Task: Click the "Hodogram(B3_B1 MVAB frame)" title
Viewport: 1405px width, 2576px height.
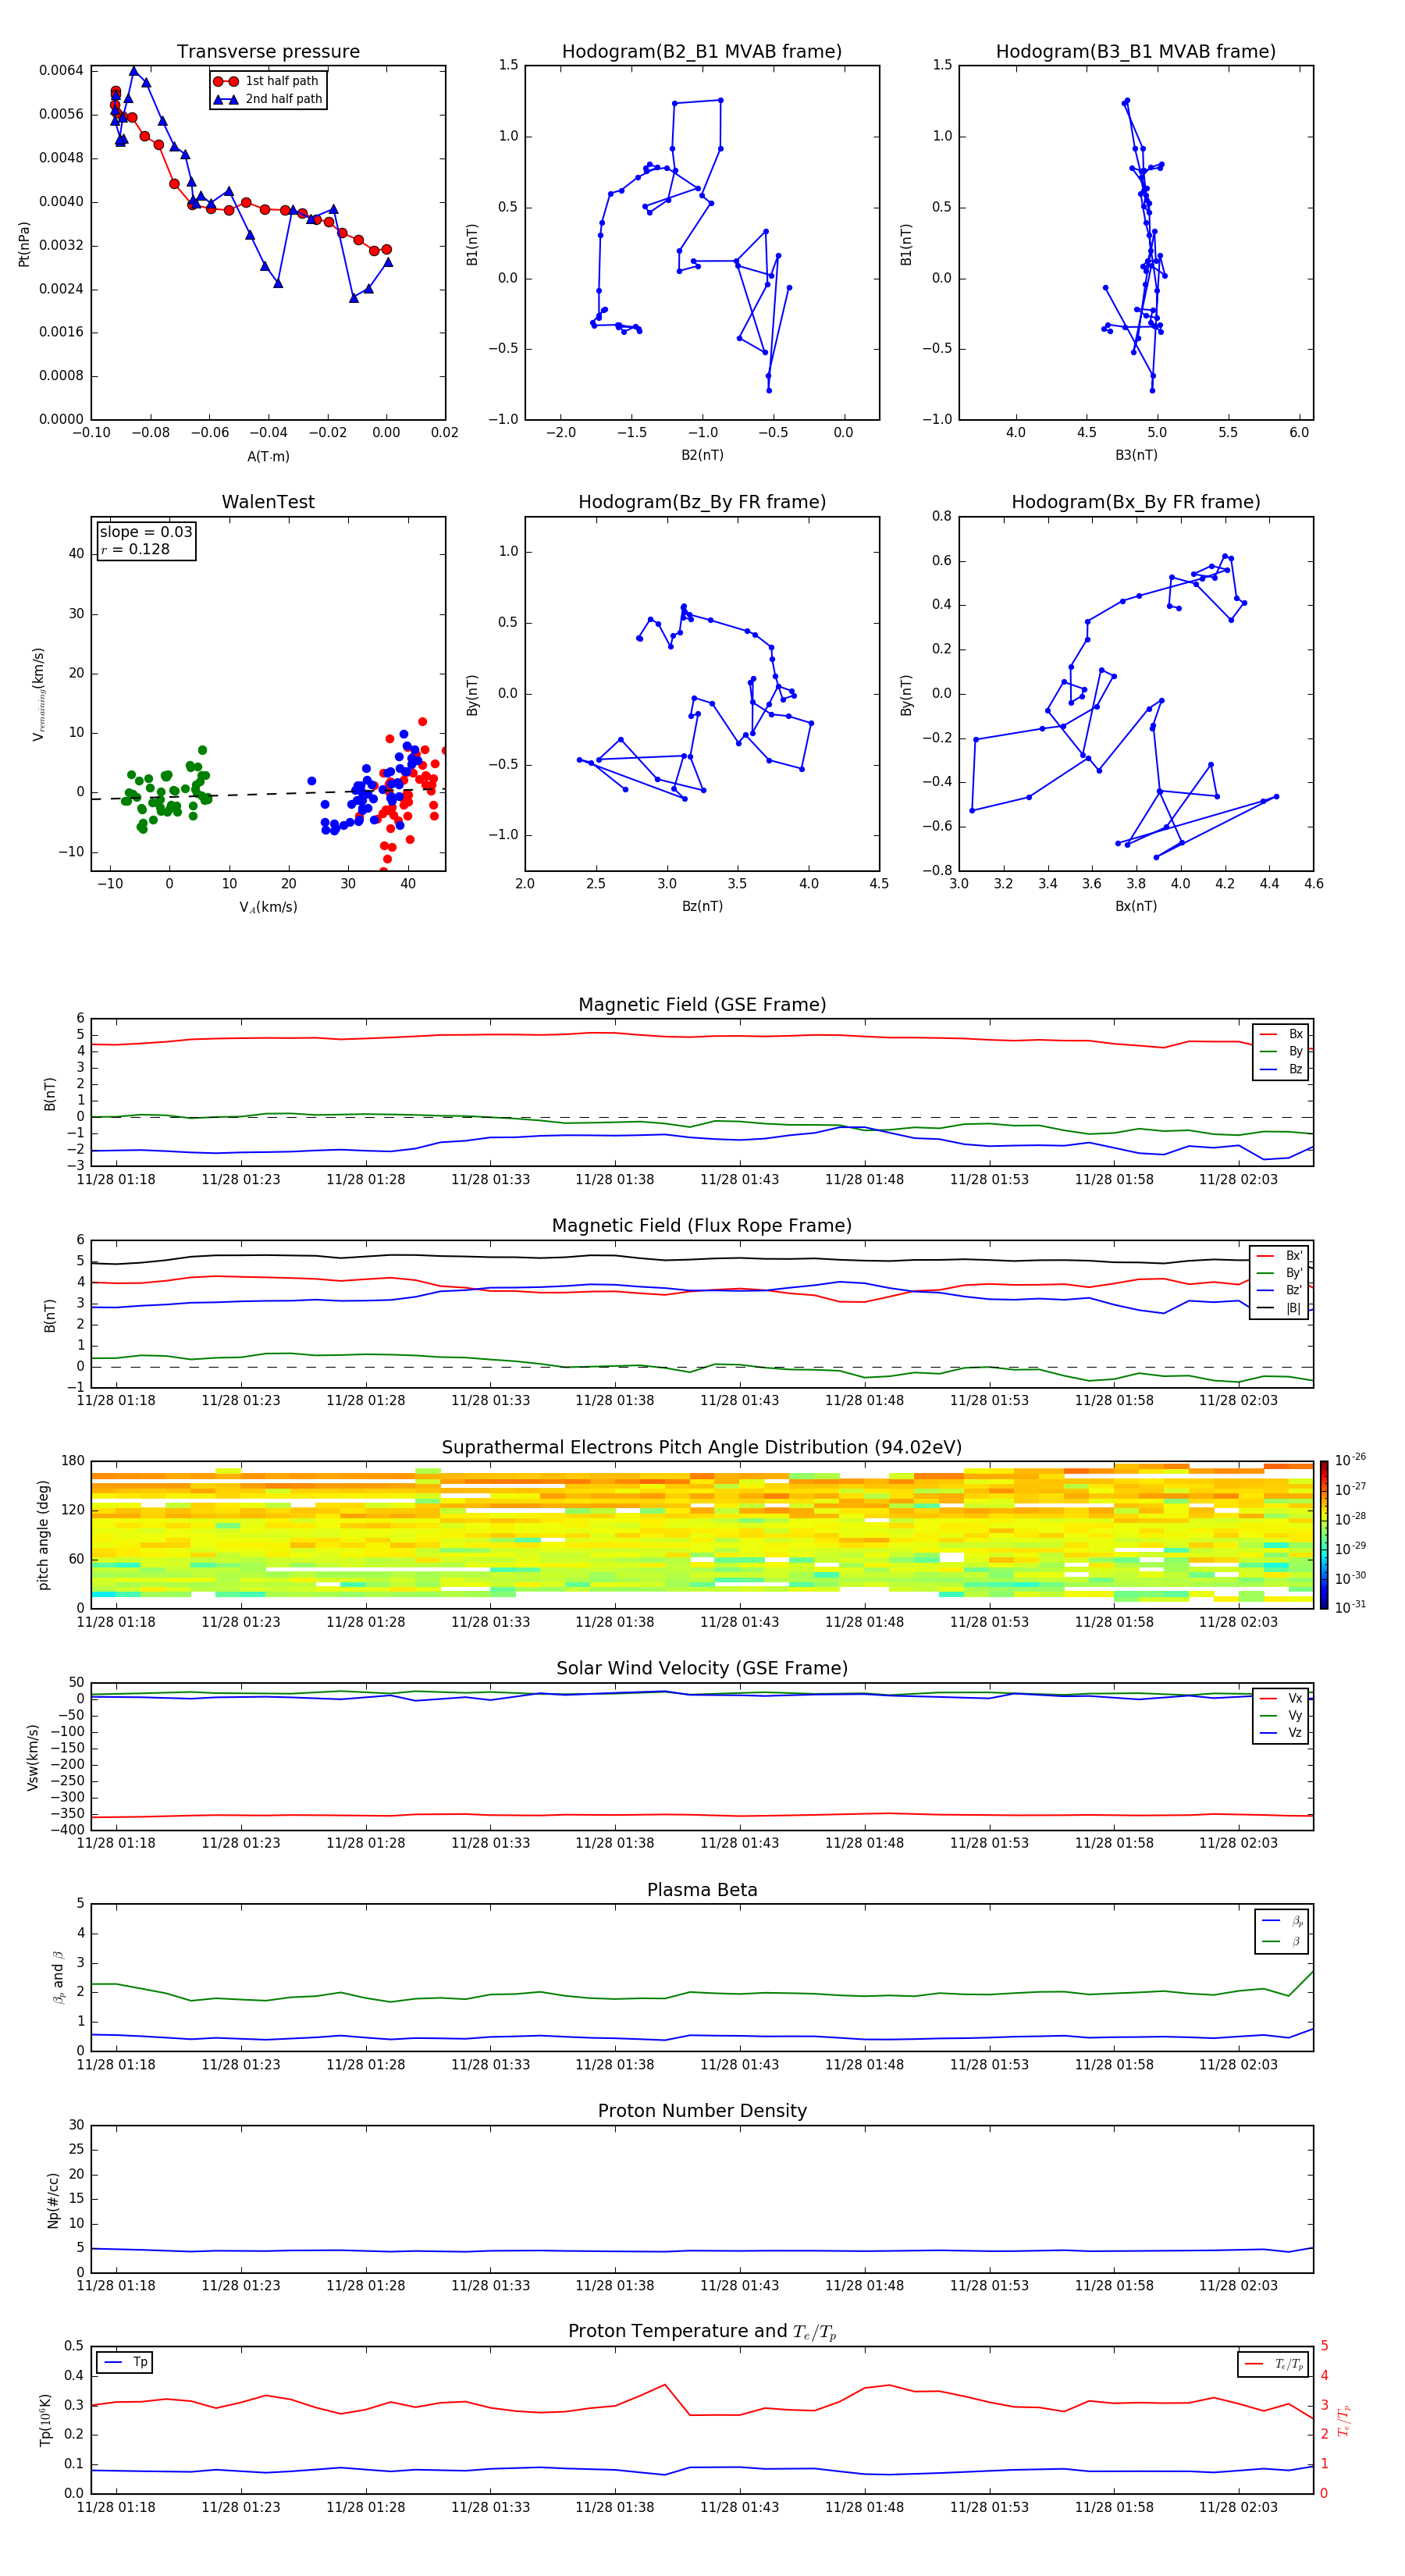Action: 1135,52
